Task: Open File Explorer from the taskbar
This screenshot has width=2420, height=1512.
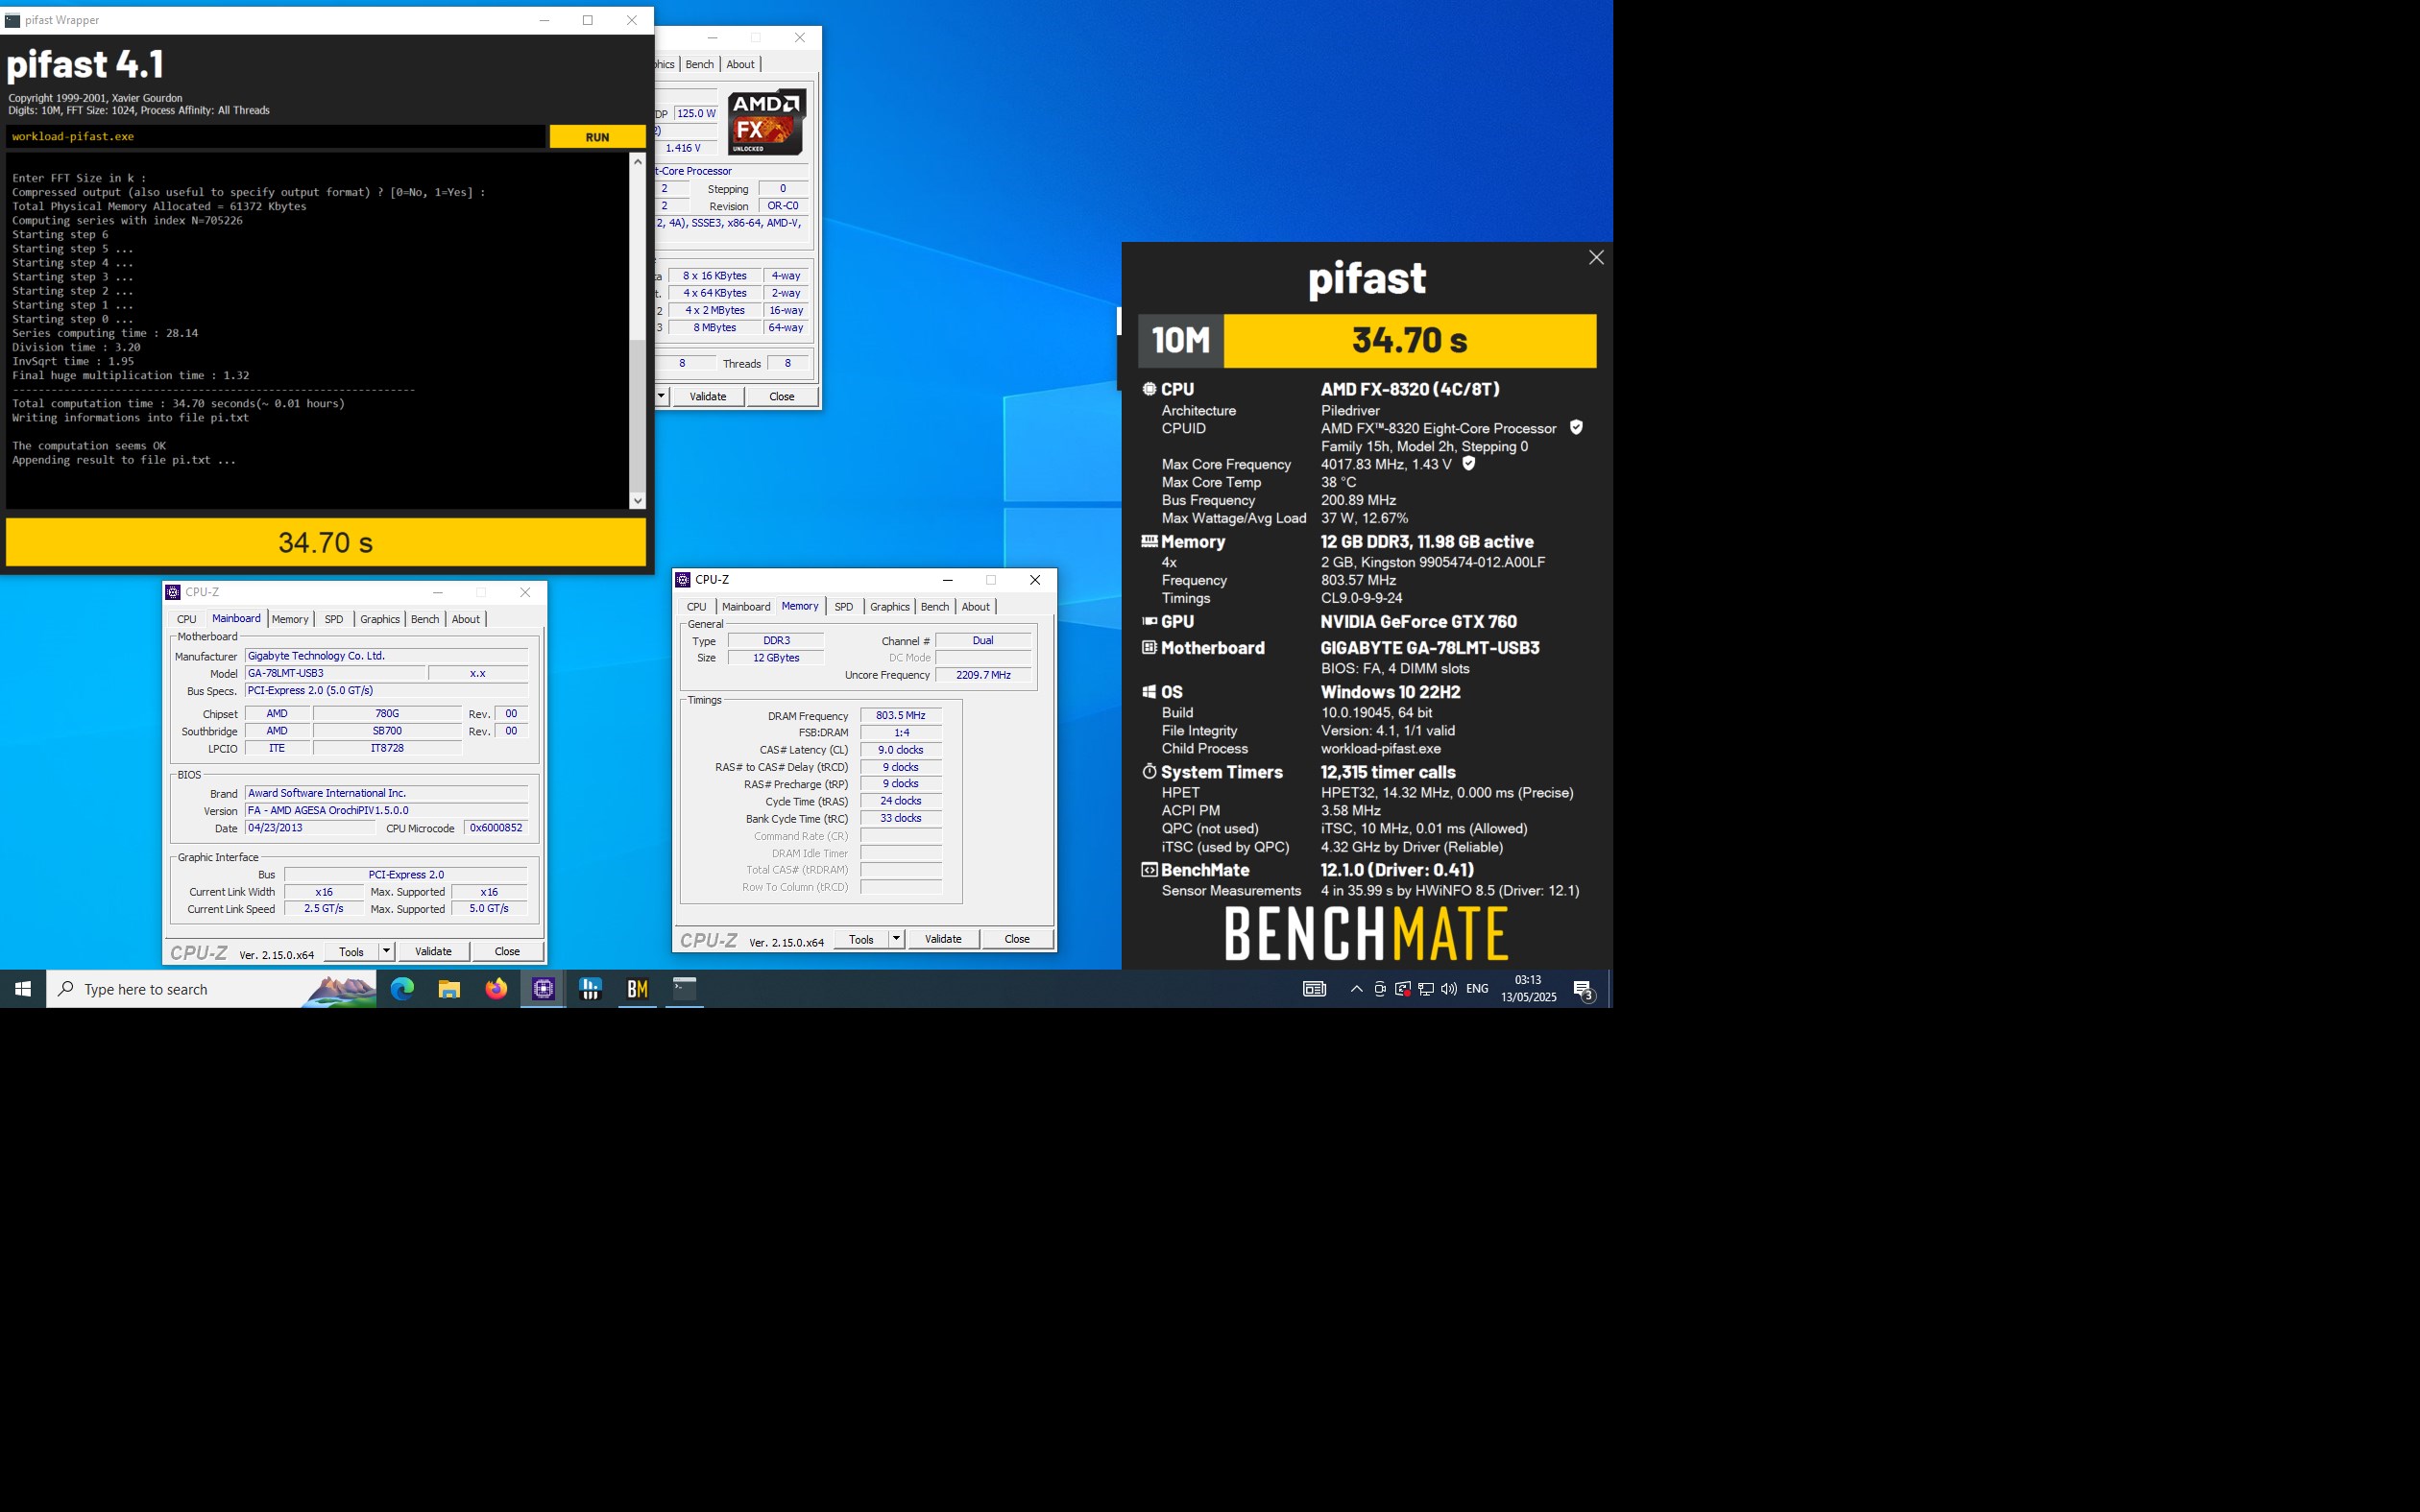Action: click(449, 989)
